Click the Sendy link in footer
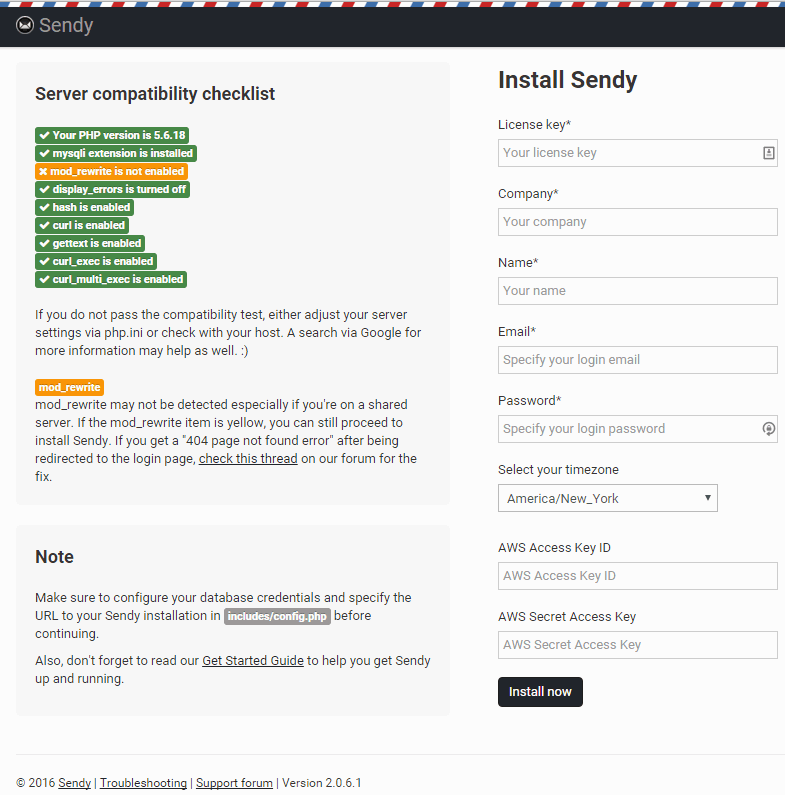785x795 pixels. point(75,783)
